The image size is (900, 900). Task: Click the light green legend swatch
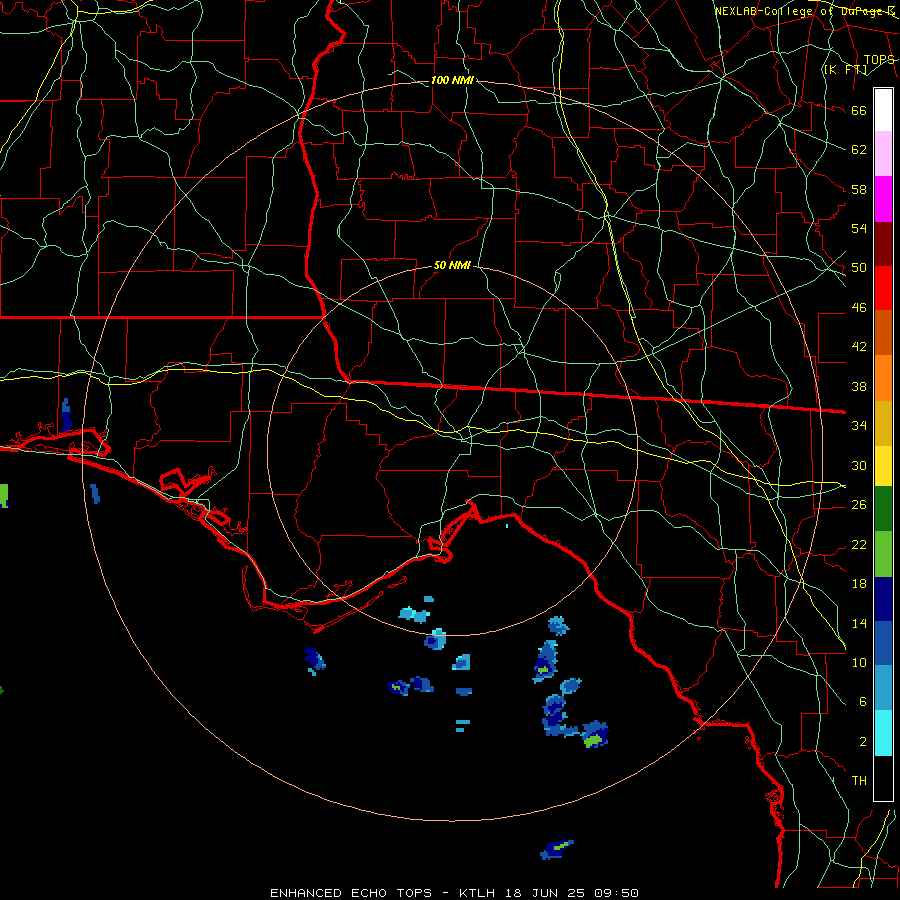tap(883, 554)
